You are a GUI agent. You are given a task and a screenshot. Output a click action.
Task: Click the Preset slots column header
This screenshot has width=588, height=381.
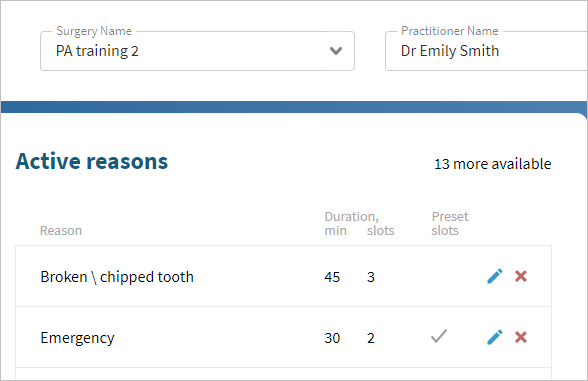(450, 223)
